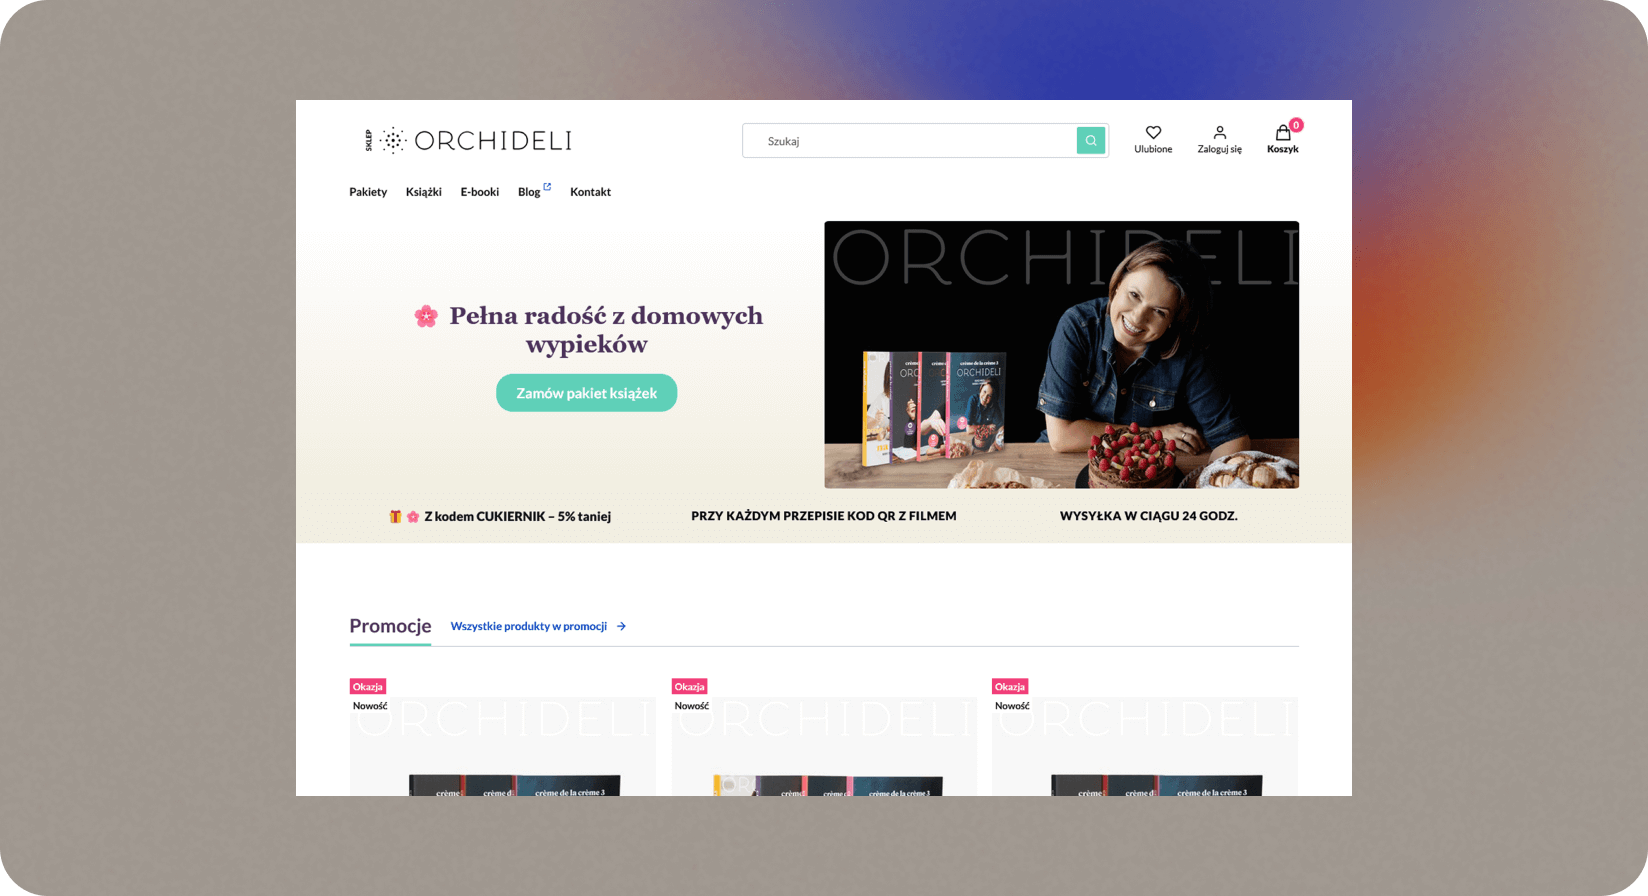Viewport: 1648px width, 896px height.
Task: Click the Zamów pakiet książek button
Action: point(587,393)
